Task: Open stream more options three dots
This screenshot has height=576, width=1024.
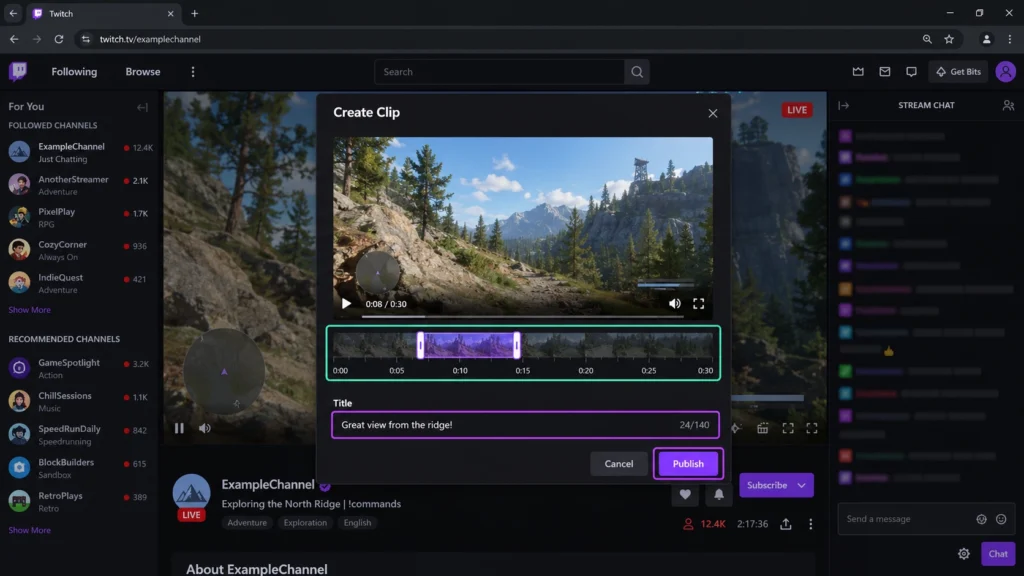Action: (810, 524)
